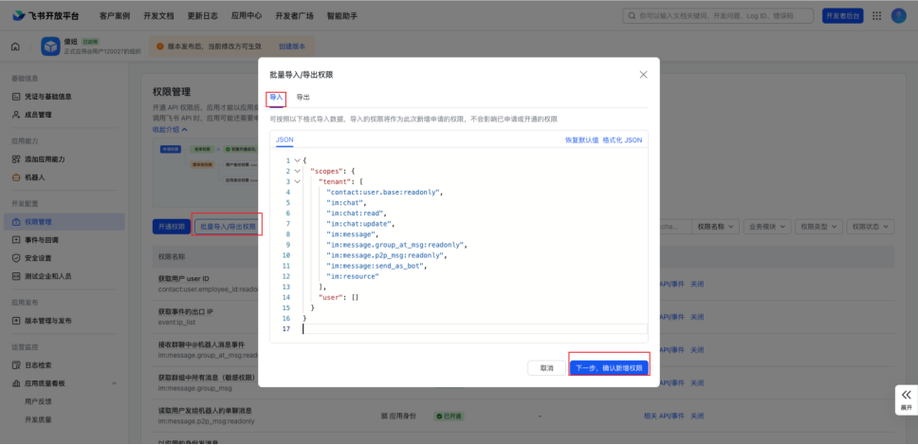Open the 权限状态 filter dropdown
This screenshot has height=445, width=918.
pyautogui.click(x=871, y=226)
